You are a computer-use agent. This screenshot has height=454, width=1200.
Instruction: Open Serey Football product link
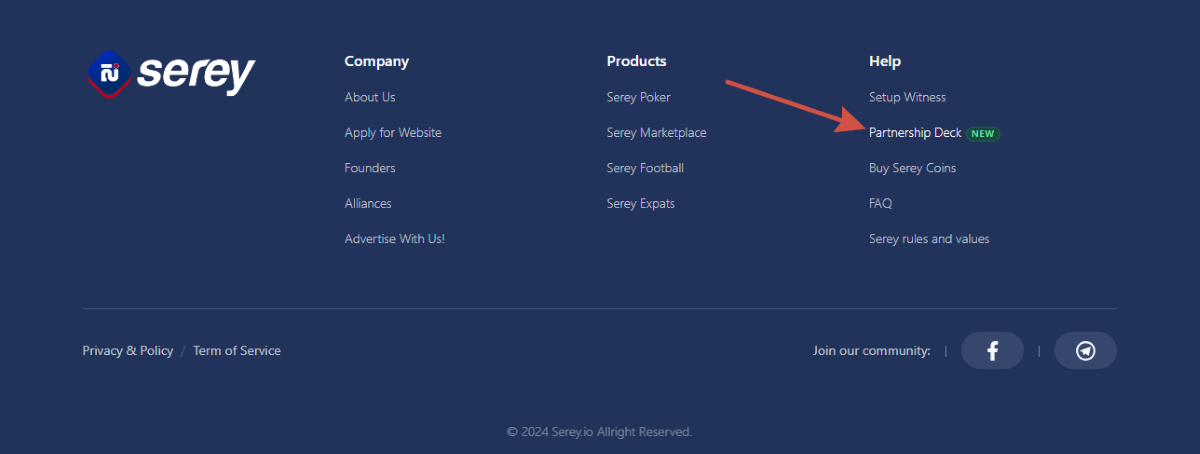(x=645, y=168)
